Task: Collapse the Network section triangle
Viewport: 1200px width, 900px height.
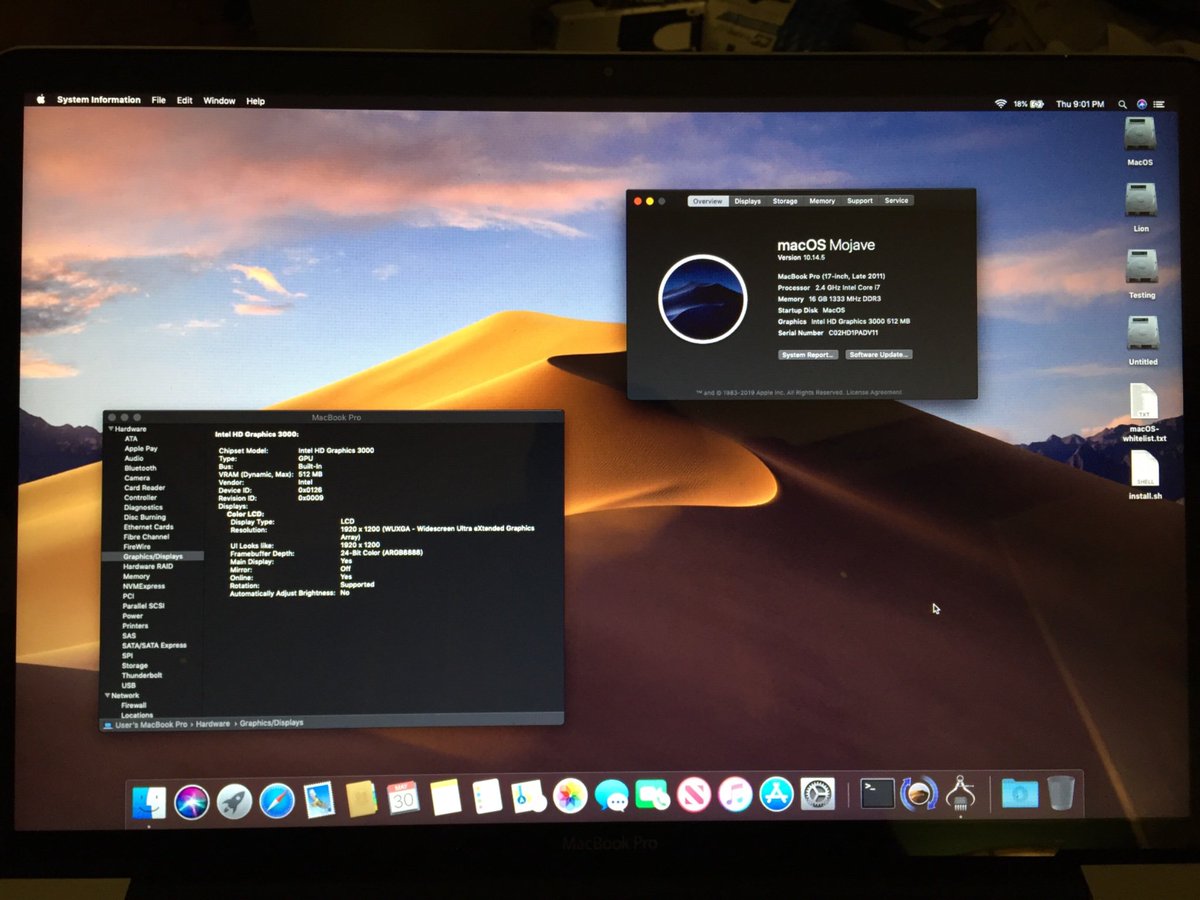Action: (108, 695)
